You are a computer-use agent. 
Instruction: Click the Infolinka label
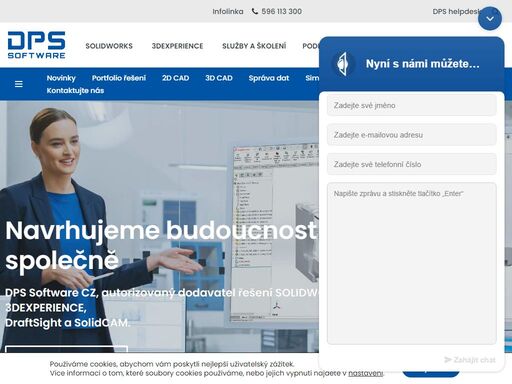228,11
